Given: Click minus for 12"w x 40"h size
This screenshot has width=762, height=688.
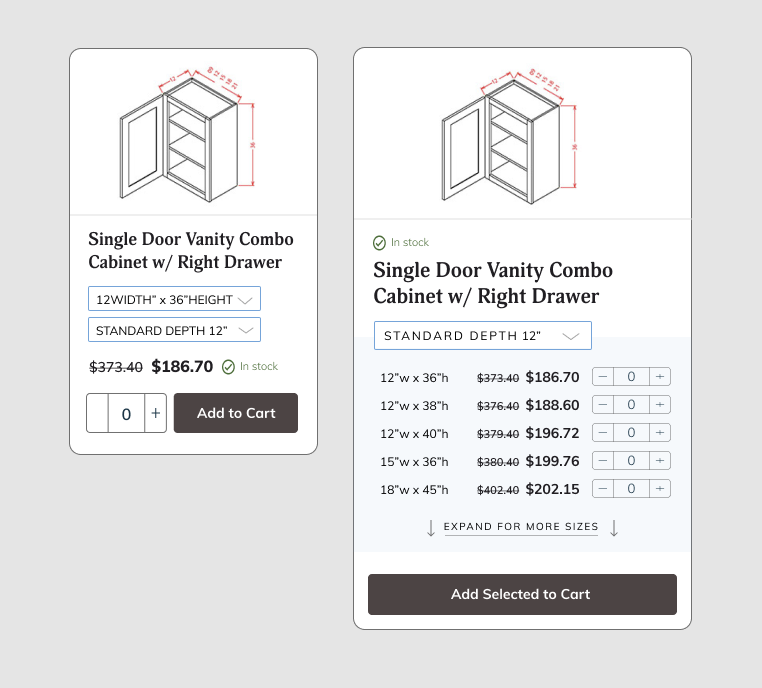Looking at the screenshot, I should pos(602,433).
